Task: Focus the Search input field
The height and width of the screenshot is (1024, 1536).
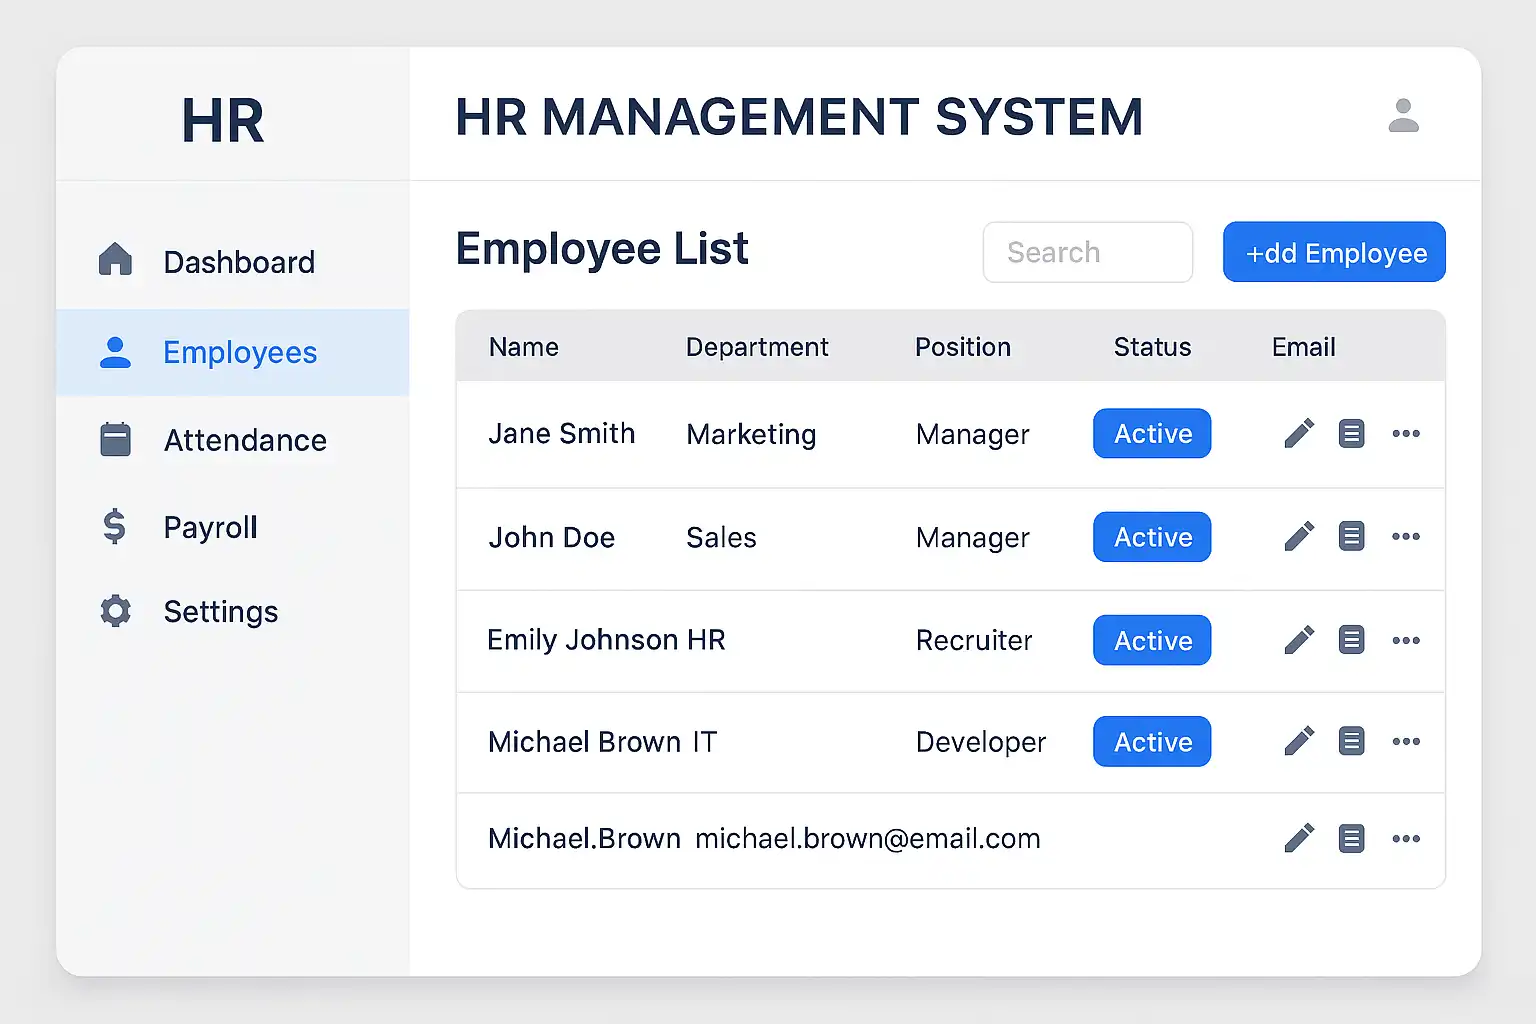Action: (x=1087, y=252)
